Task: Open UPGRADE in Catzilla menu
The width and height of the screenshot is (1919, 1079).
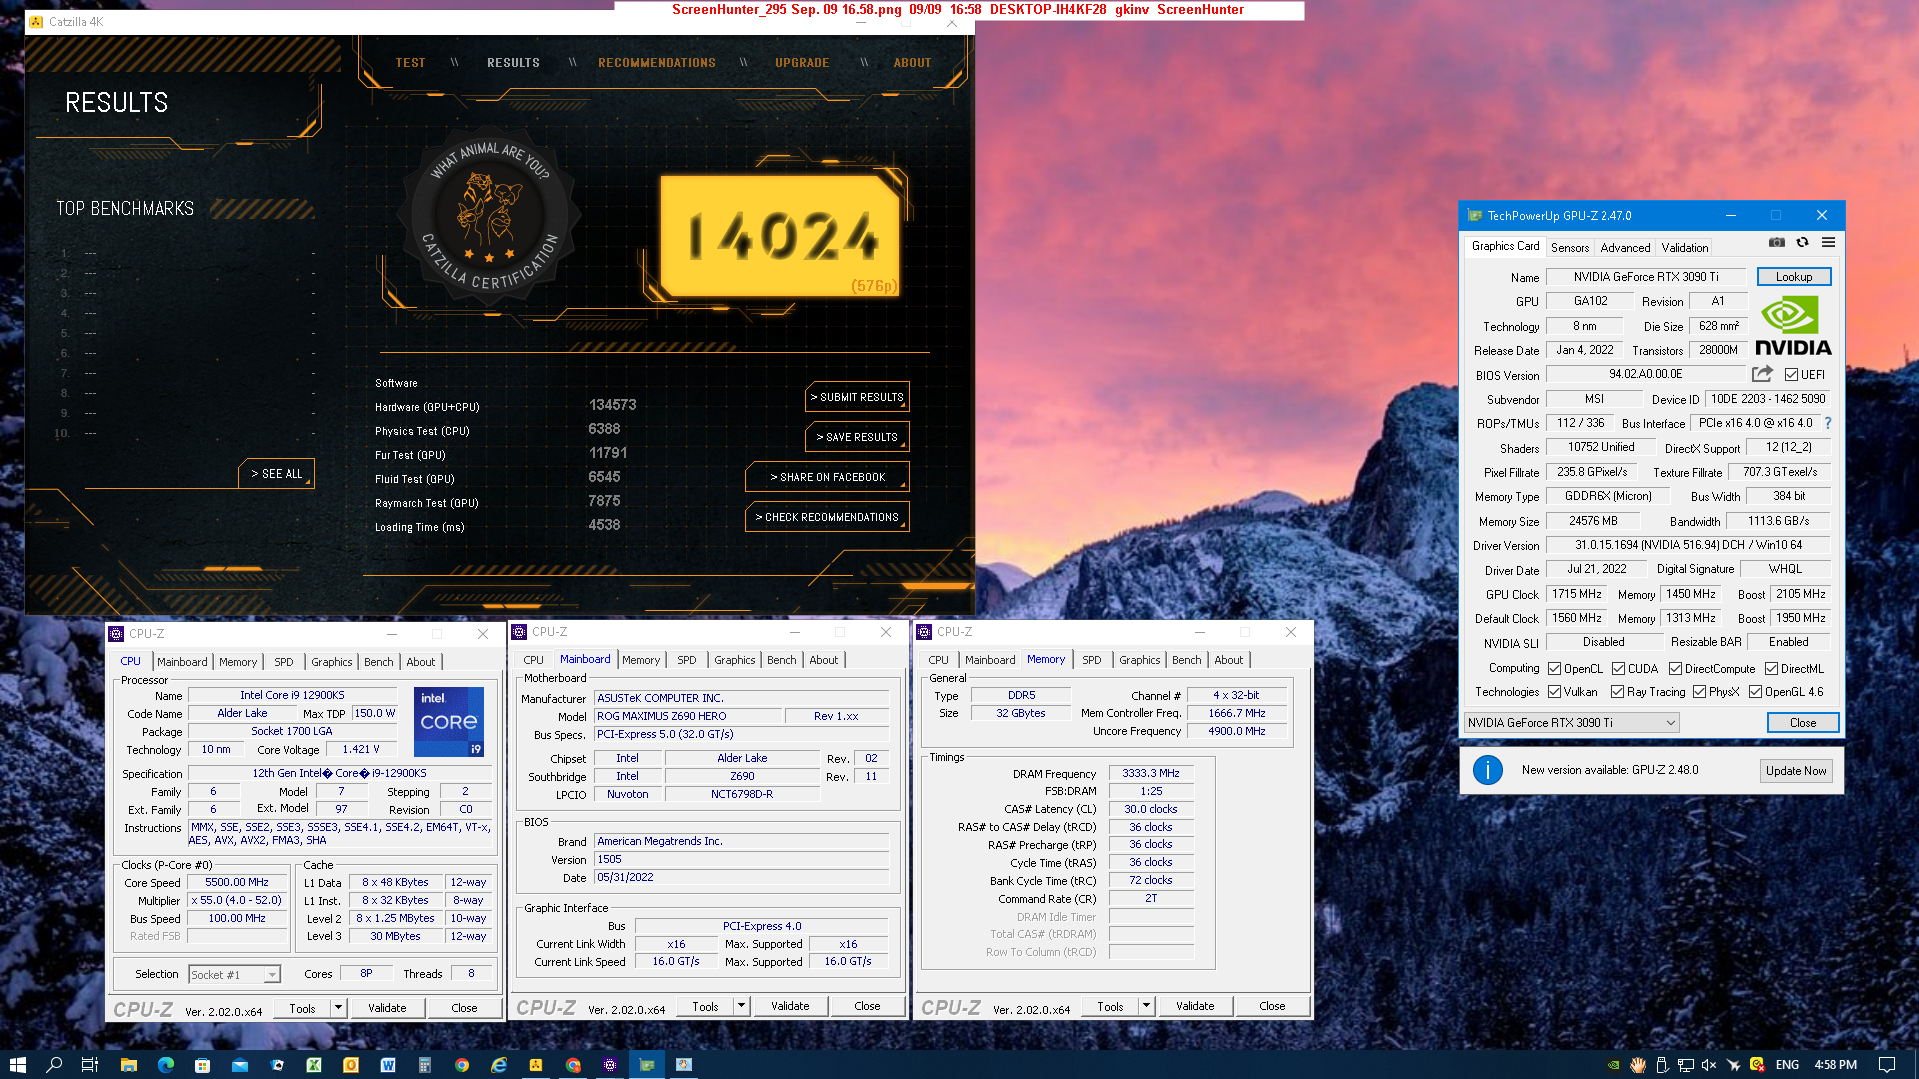Action: pos(802,63)
